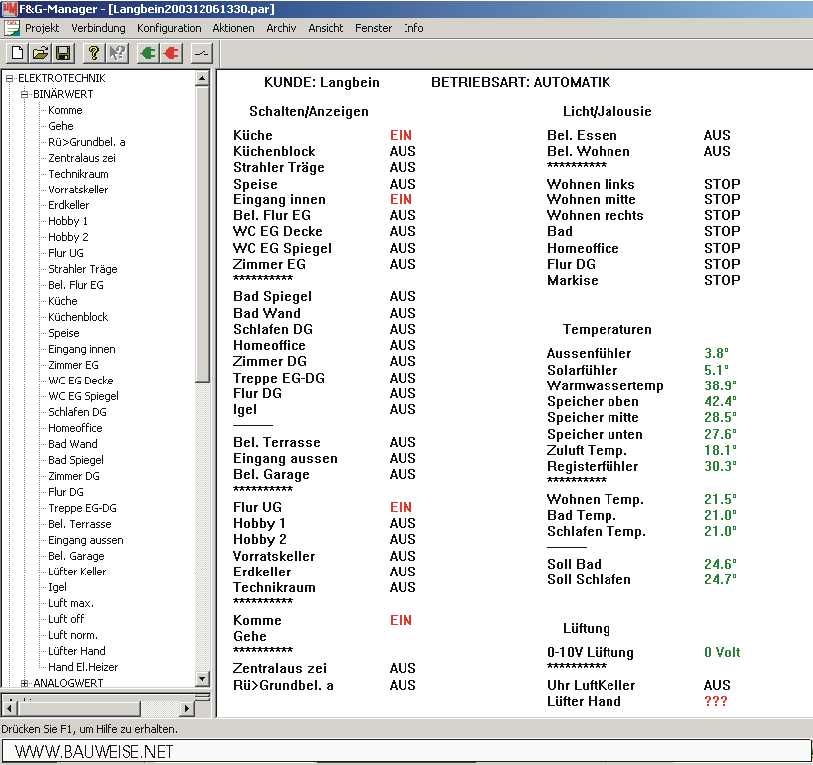Click the New file toolbar icon
Image resolution: width=813 pixels, height=765 pixels.
[17, 53]
